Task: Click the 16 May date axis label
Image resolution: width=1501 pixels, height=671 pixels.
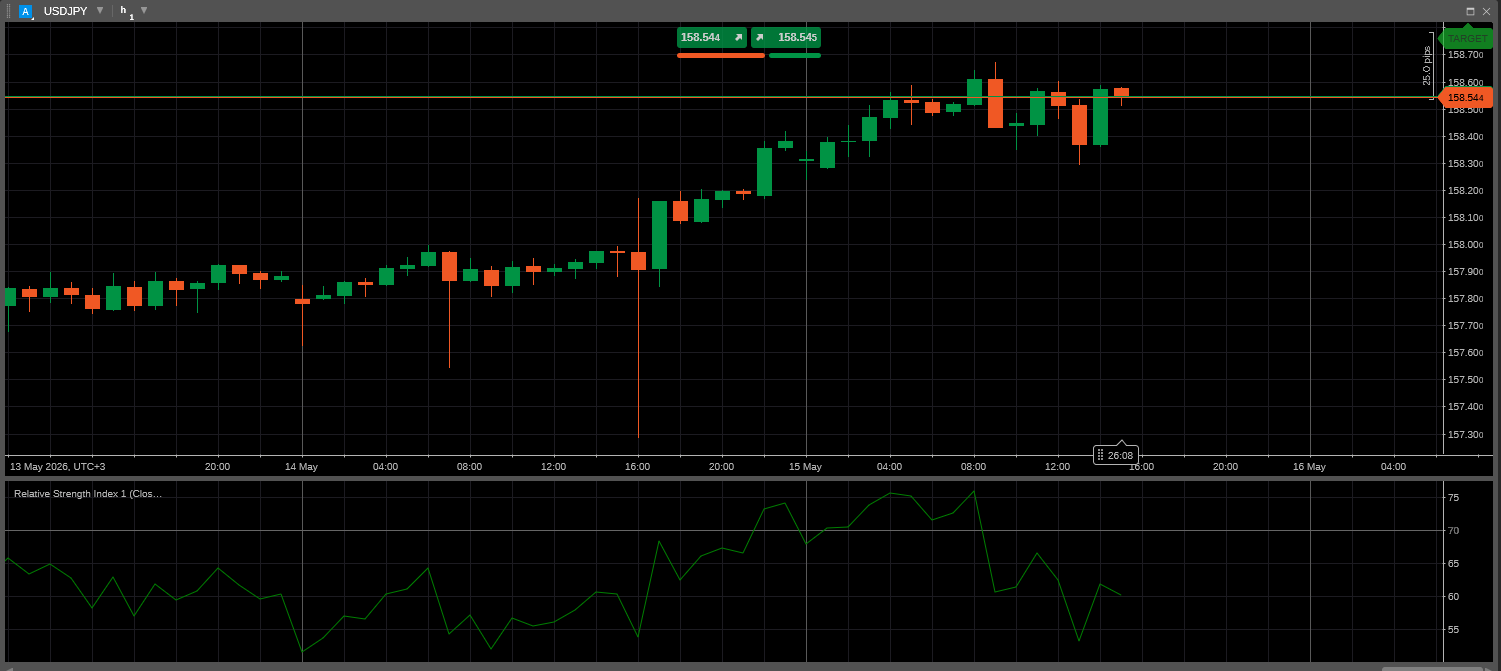Action: pyautogui.click(x=1309, y=466)
